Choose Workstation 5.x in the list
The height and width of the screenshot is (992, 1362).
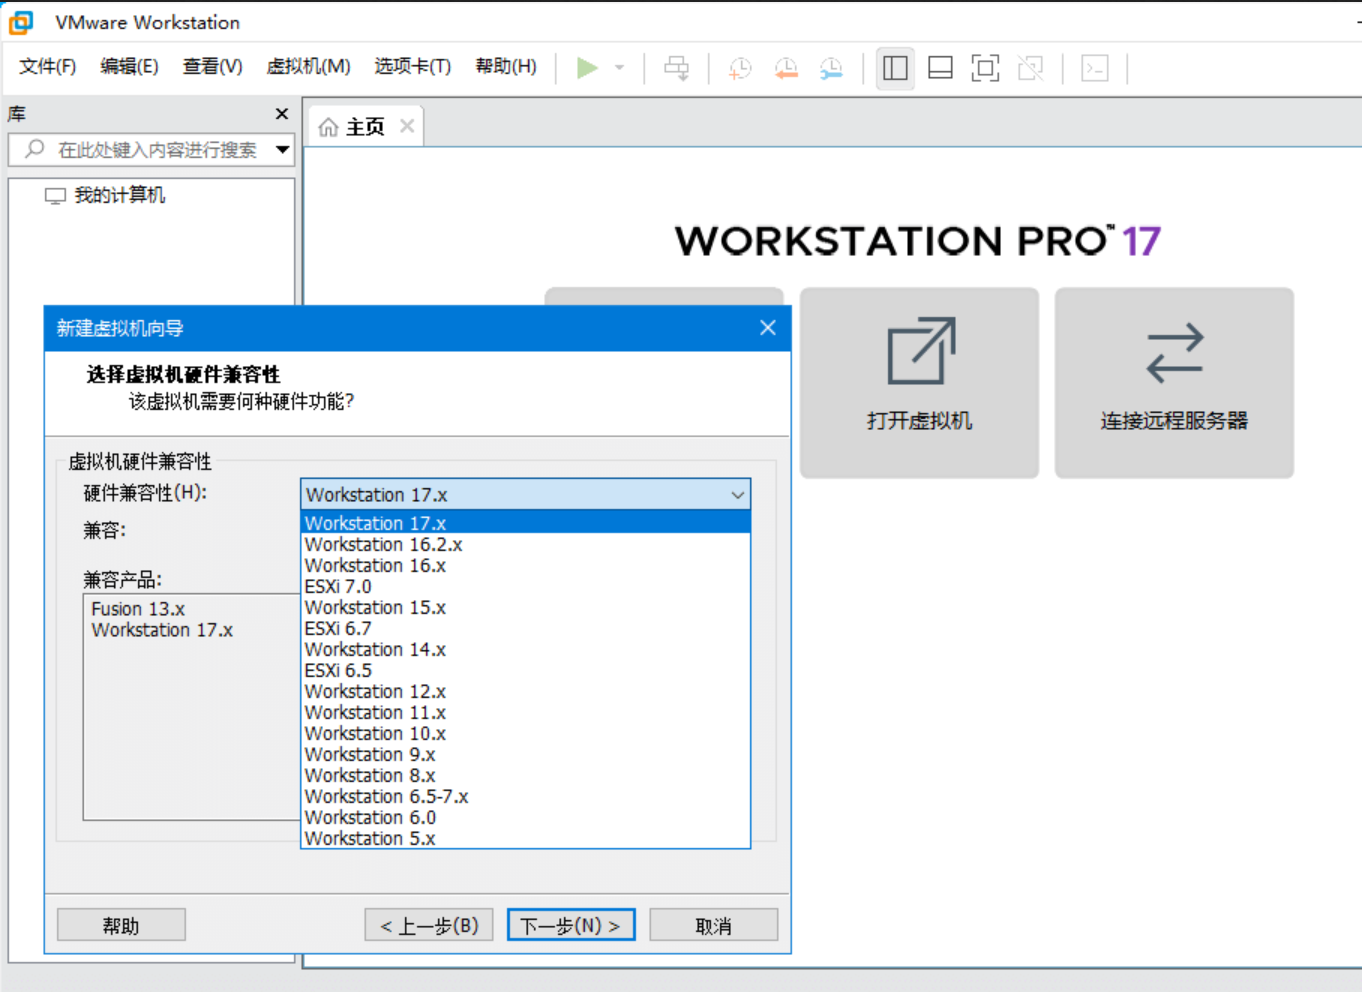pos(526,838)
